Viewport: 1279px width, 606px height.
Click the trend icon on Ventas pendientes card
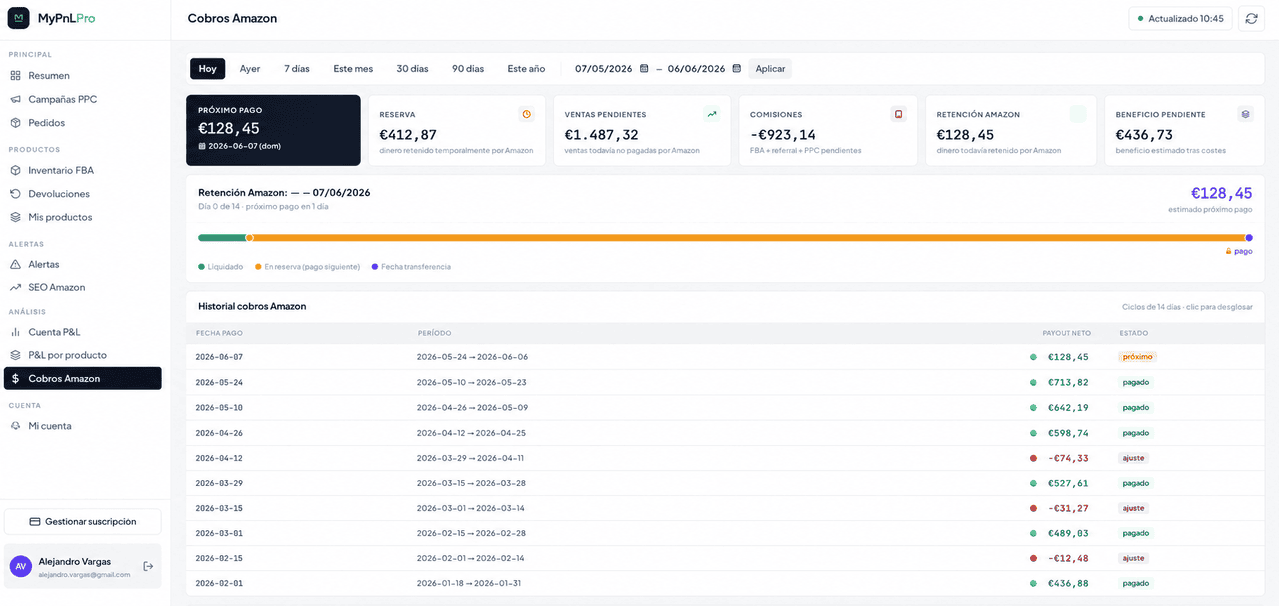(712, 114)
